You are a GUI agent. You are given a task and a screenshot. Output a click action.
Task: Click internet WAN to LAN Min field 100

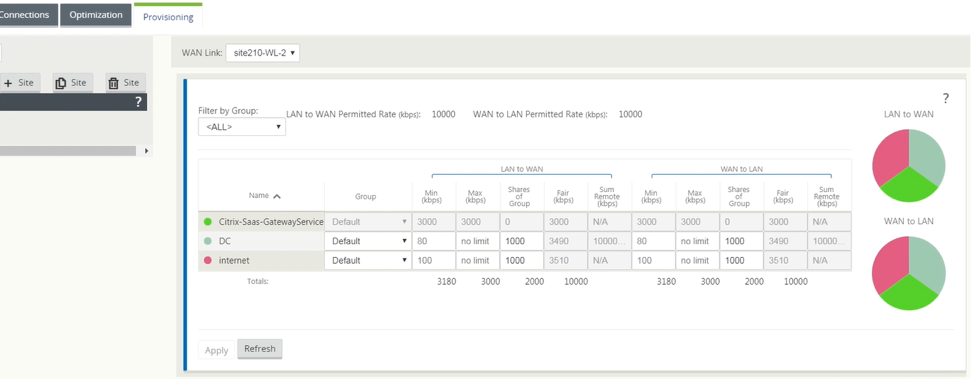coord(653,260)
